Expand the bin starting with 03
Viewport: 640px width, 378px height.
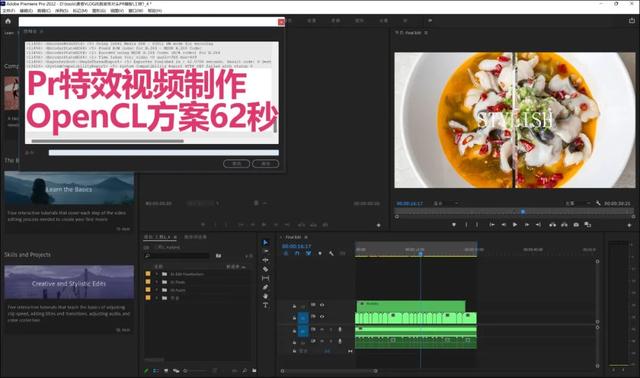(x=157, y=290)
